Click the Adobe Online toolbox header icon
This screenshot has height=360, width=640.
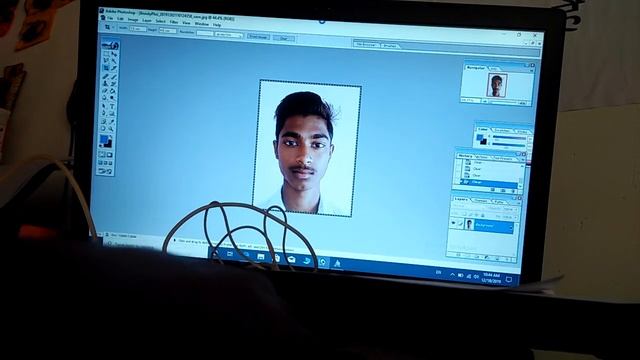pos(111,44)
